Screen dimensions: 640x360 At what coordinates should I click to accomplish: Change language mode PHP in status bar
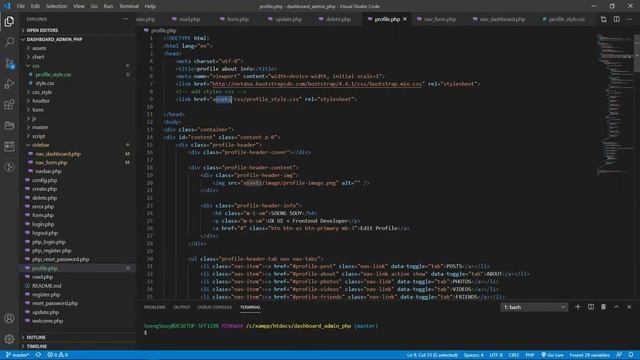530,355
